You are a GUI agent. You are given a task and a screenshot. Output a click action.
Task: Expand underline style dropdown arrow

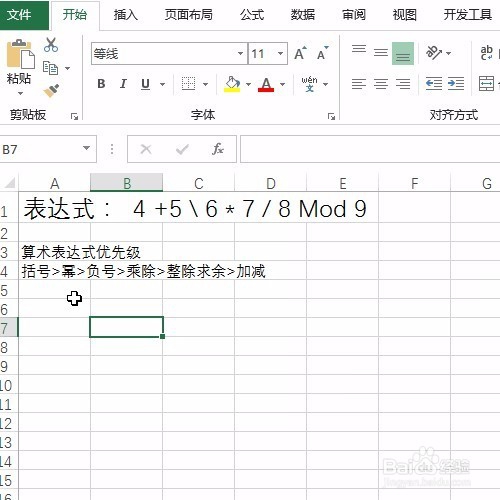pyautogui.click(x=162, y=84)
